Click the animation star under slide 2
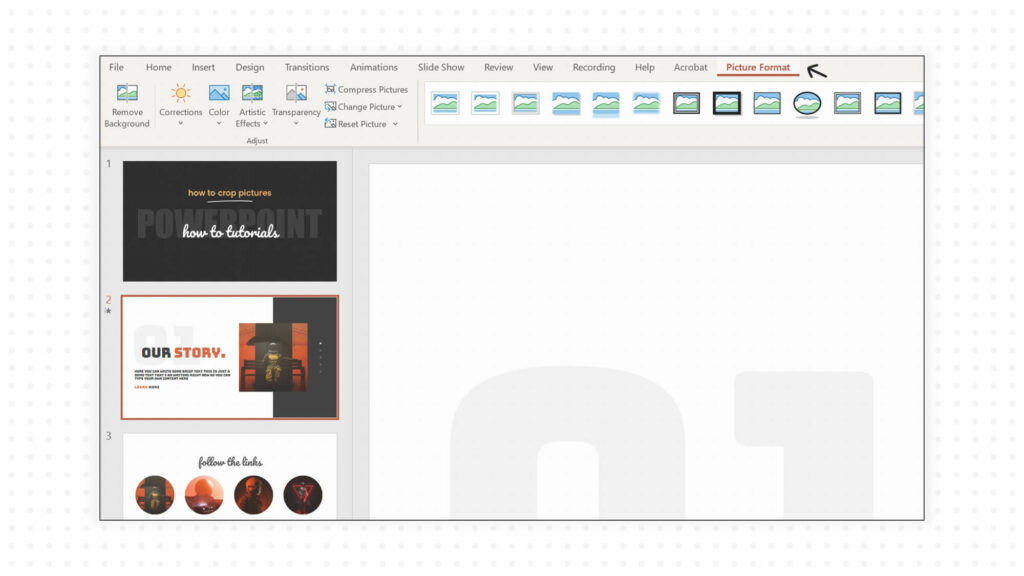The image size is (1024, 576). pyautogui.click(x=108, y=311)
